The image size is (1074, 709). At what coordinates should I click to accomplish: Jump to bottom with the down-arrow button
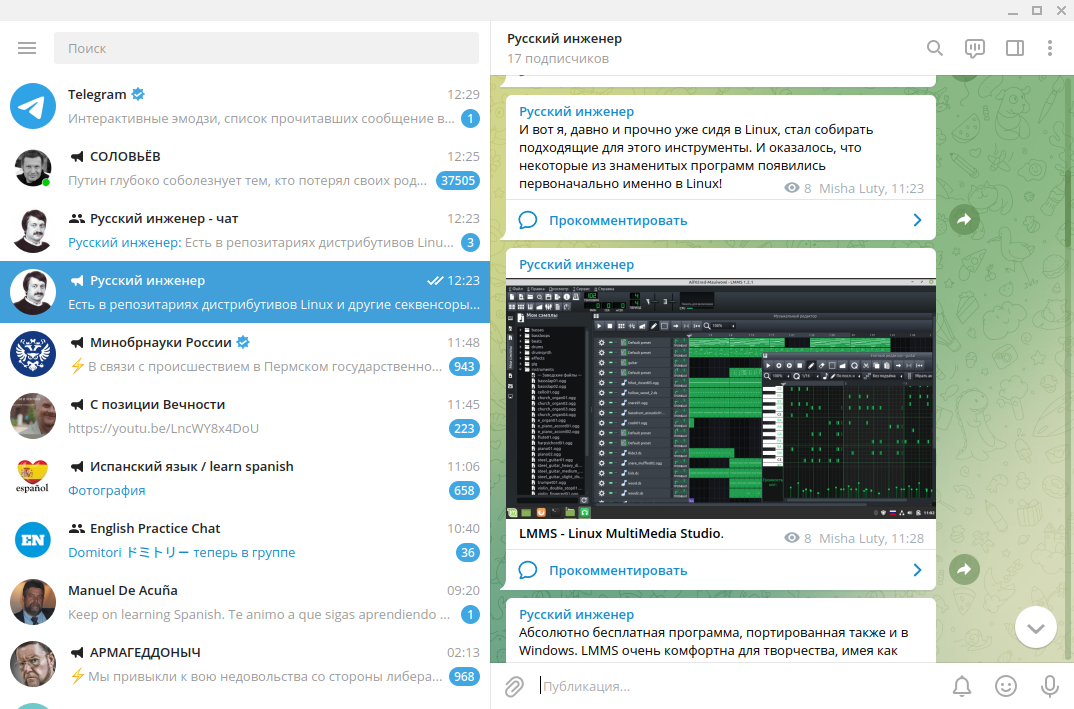click(x=1035, y=627)
